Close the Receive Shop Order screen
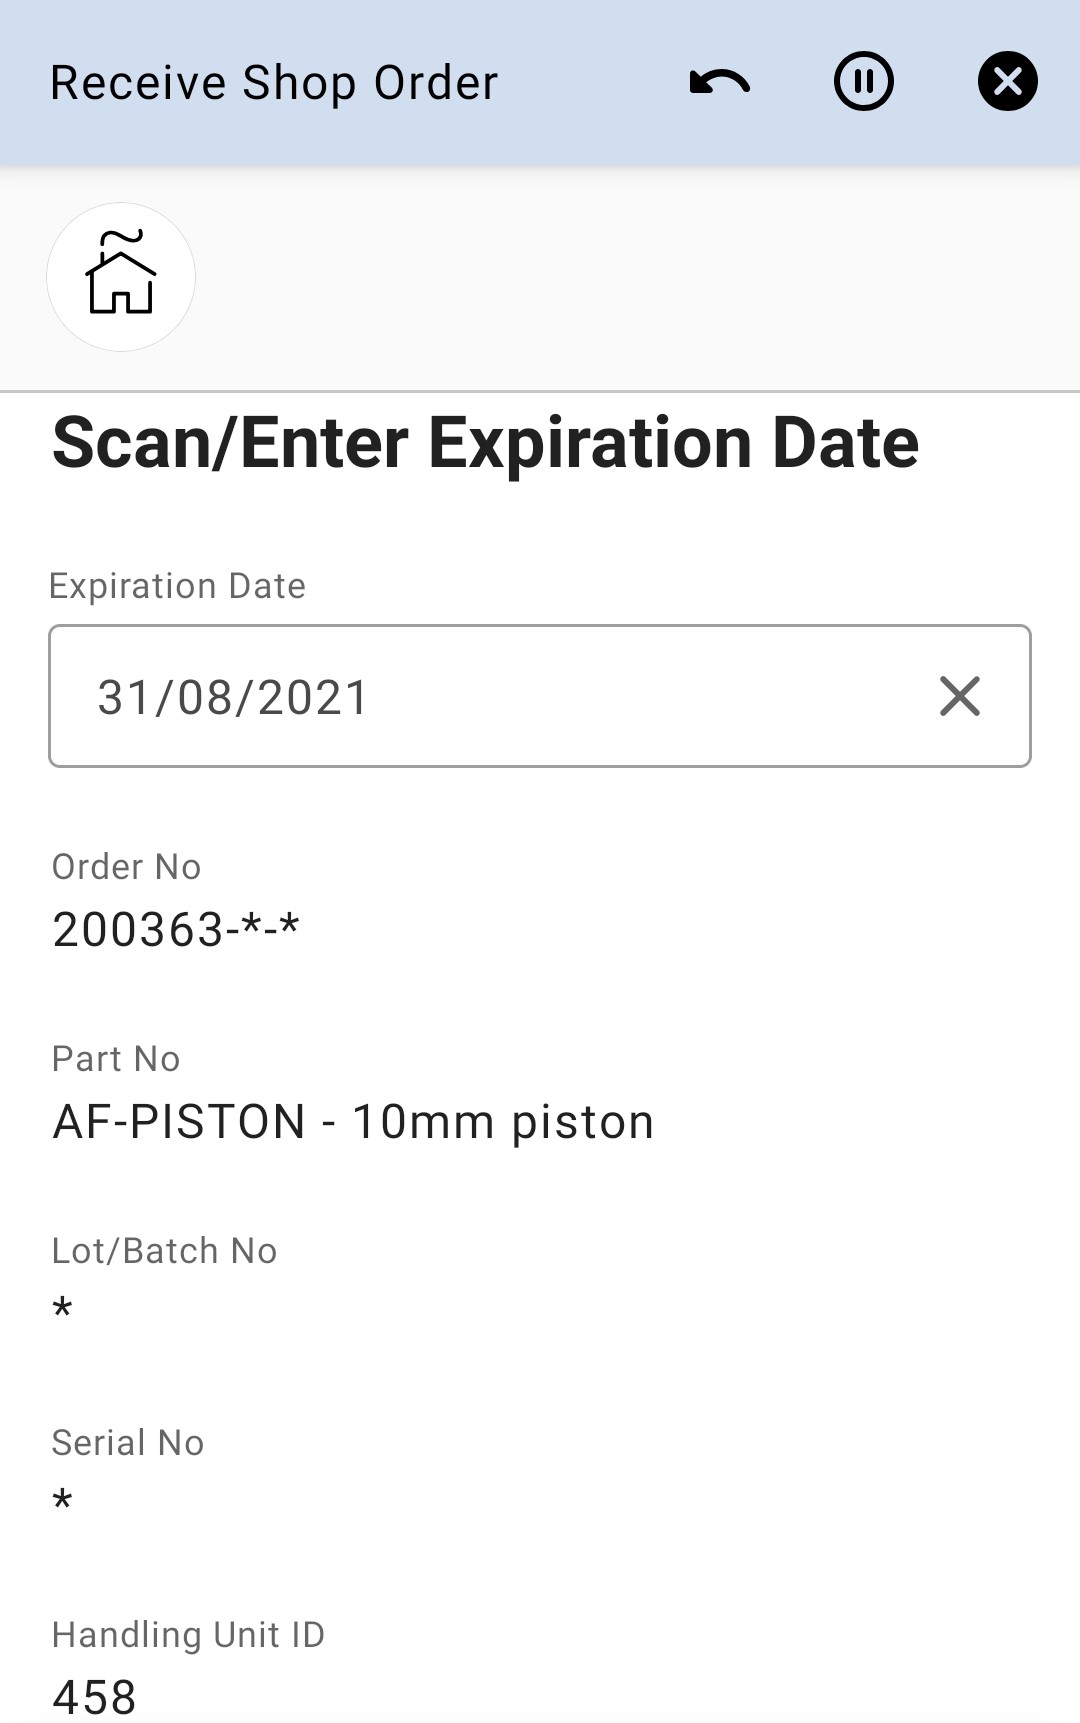Viewport: 1080px width, 1723px height. pos(1007,81)
